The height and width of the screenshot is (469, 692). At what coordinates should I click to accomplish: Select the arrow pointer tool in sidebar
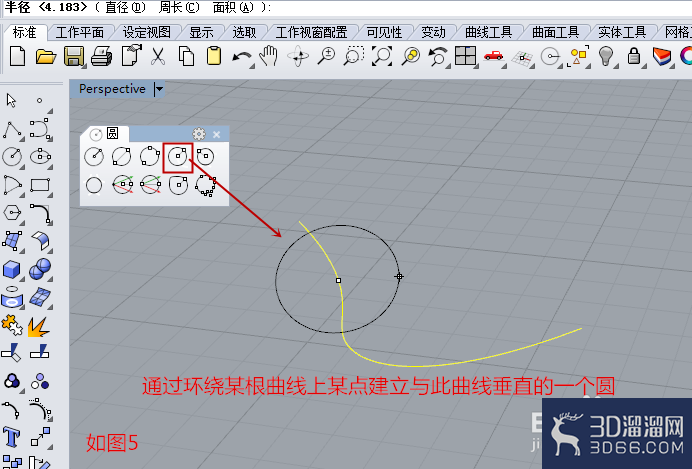pyautogui.click(x=11, y=101)
